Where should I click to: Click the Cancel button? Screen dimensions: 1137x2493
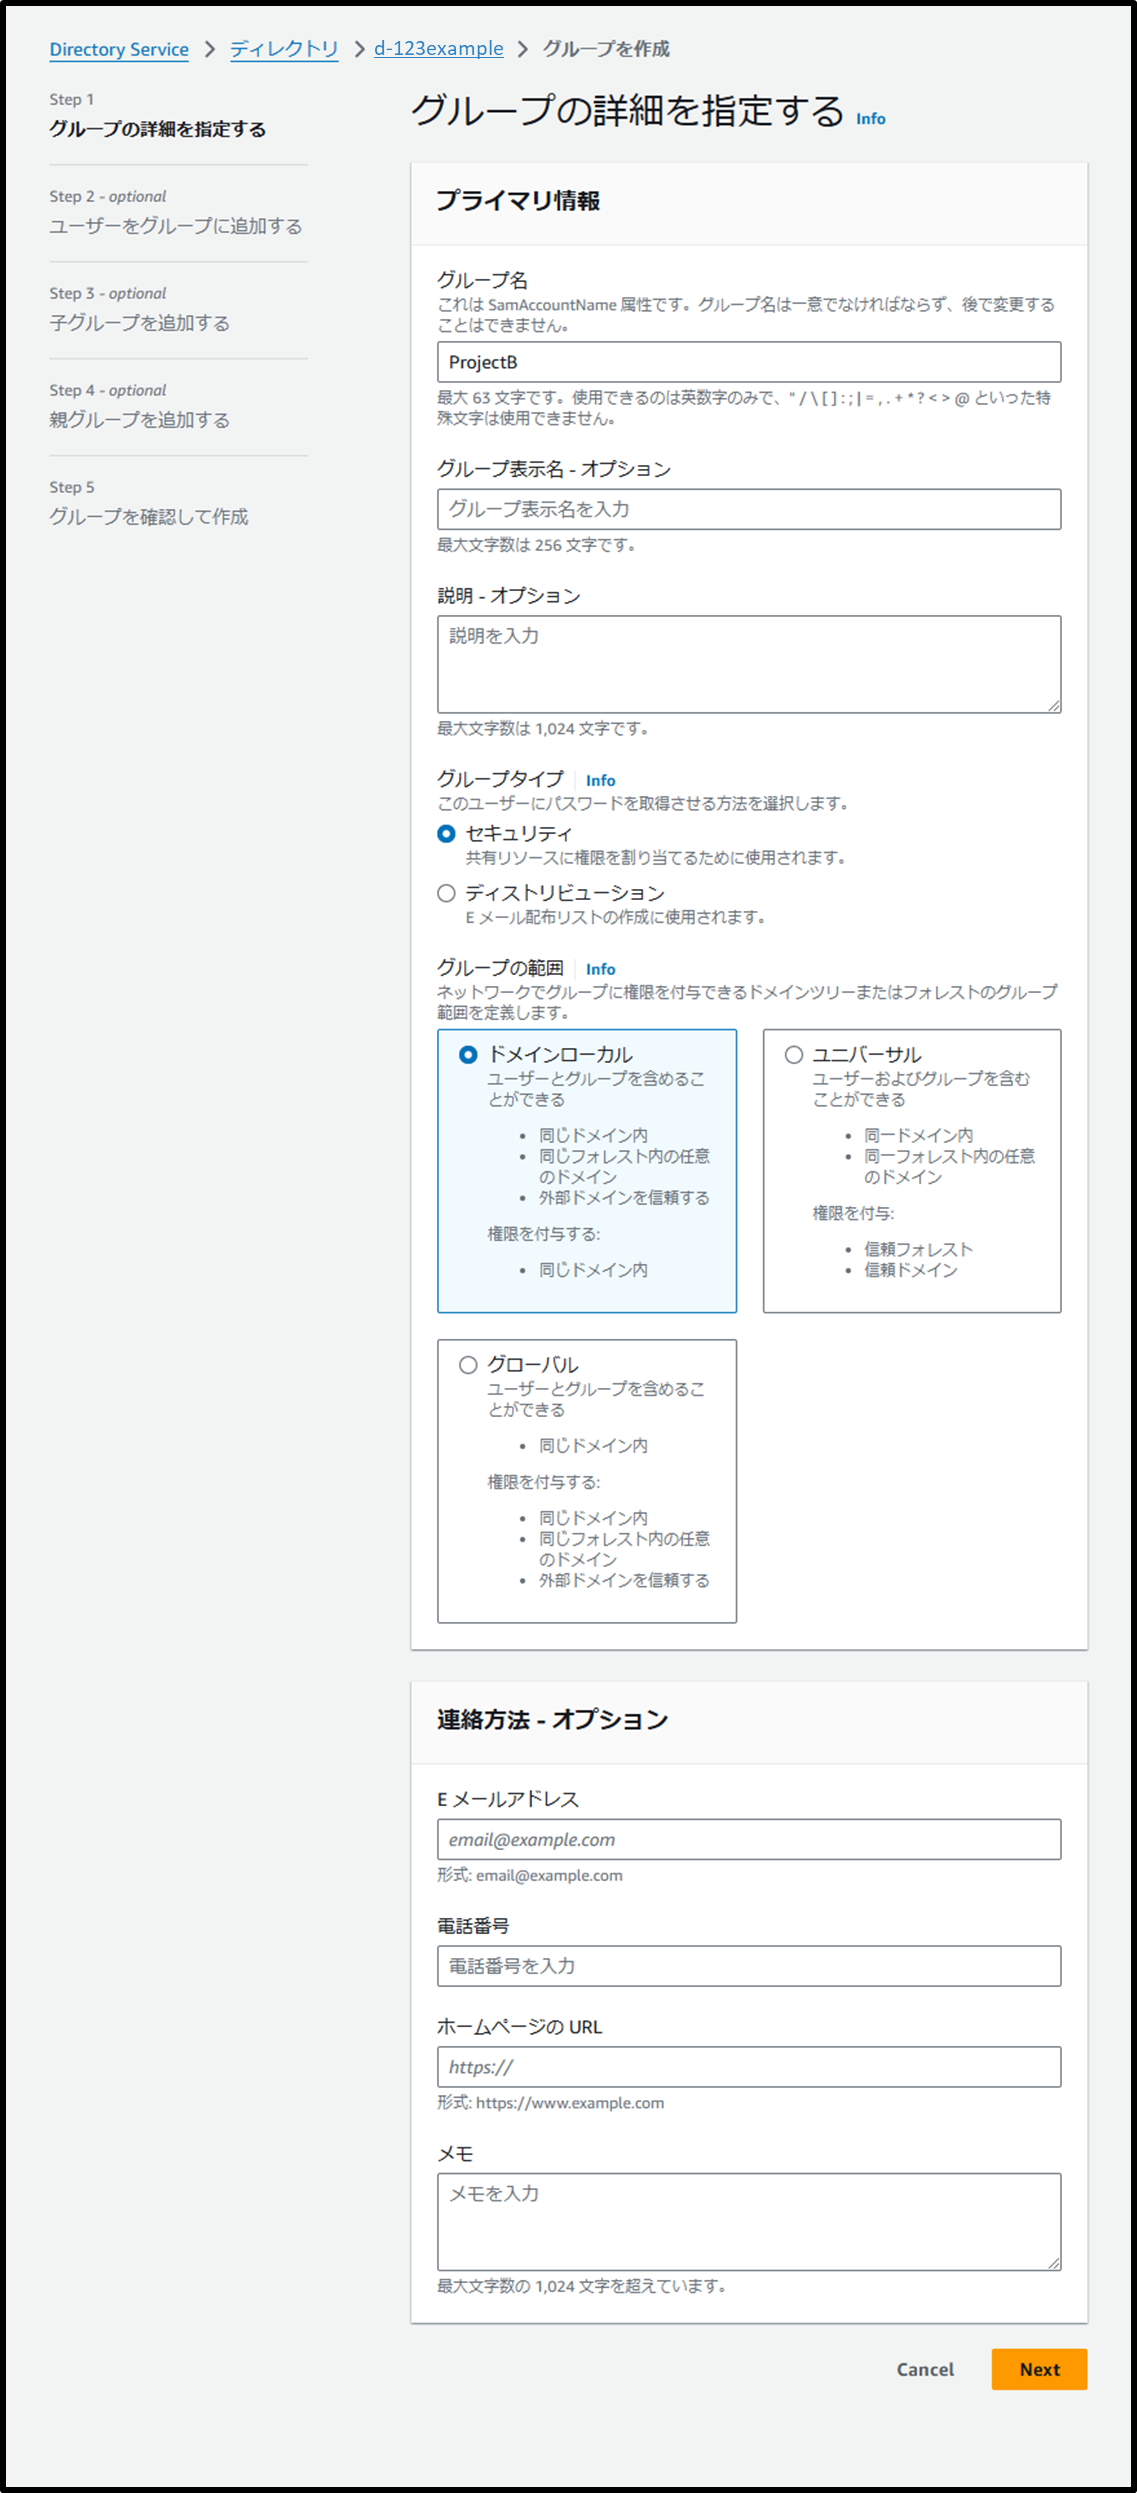tap(925, 2369)
